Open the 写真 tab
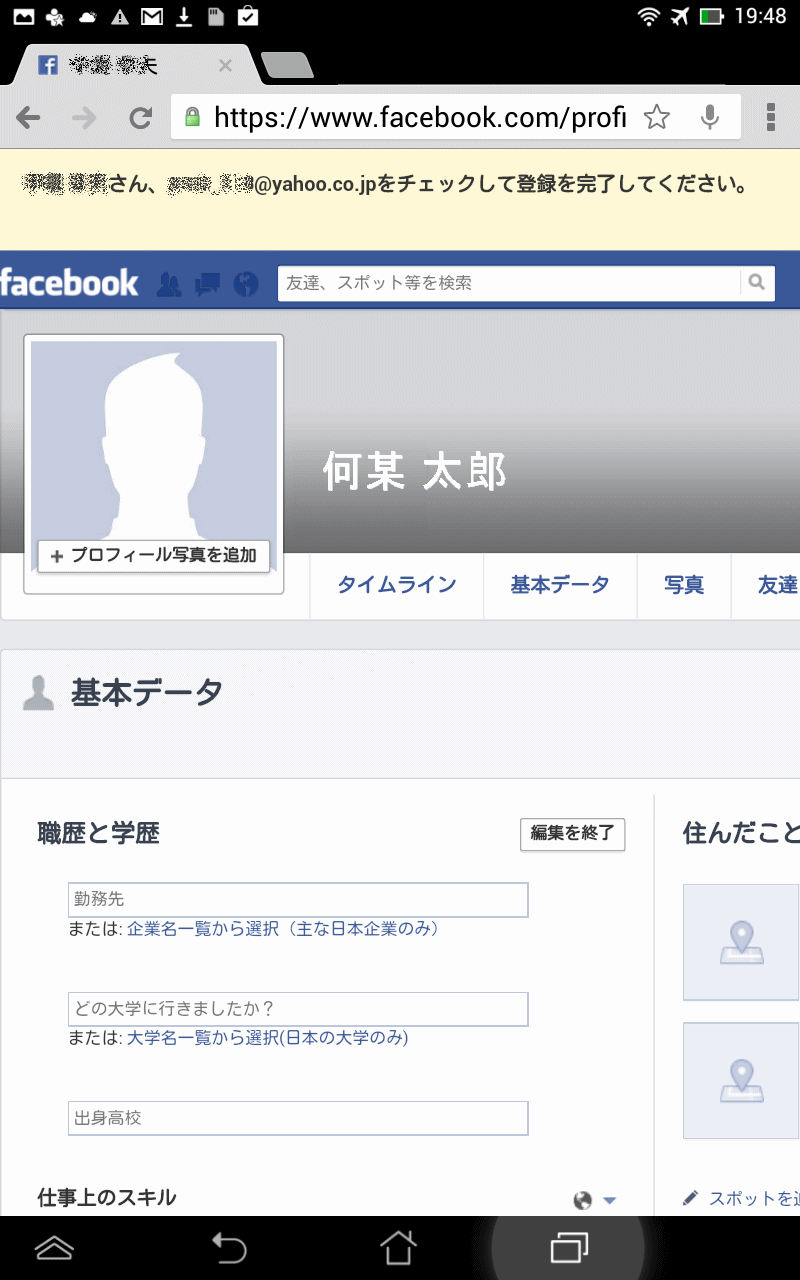Image resolution: width=800 pixels, height=1280 pixels. coord(684,586)
